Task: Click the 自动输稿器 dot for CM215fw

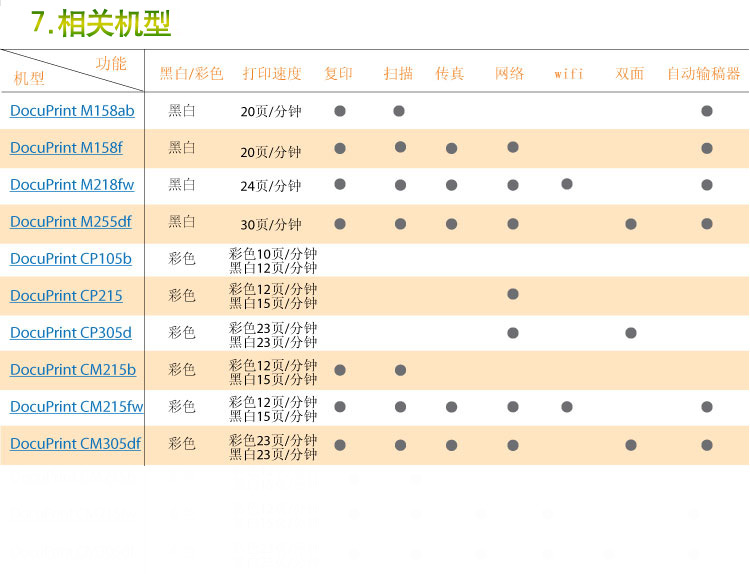Action: click(707, 407)
